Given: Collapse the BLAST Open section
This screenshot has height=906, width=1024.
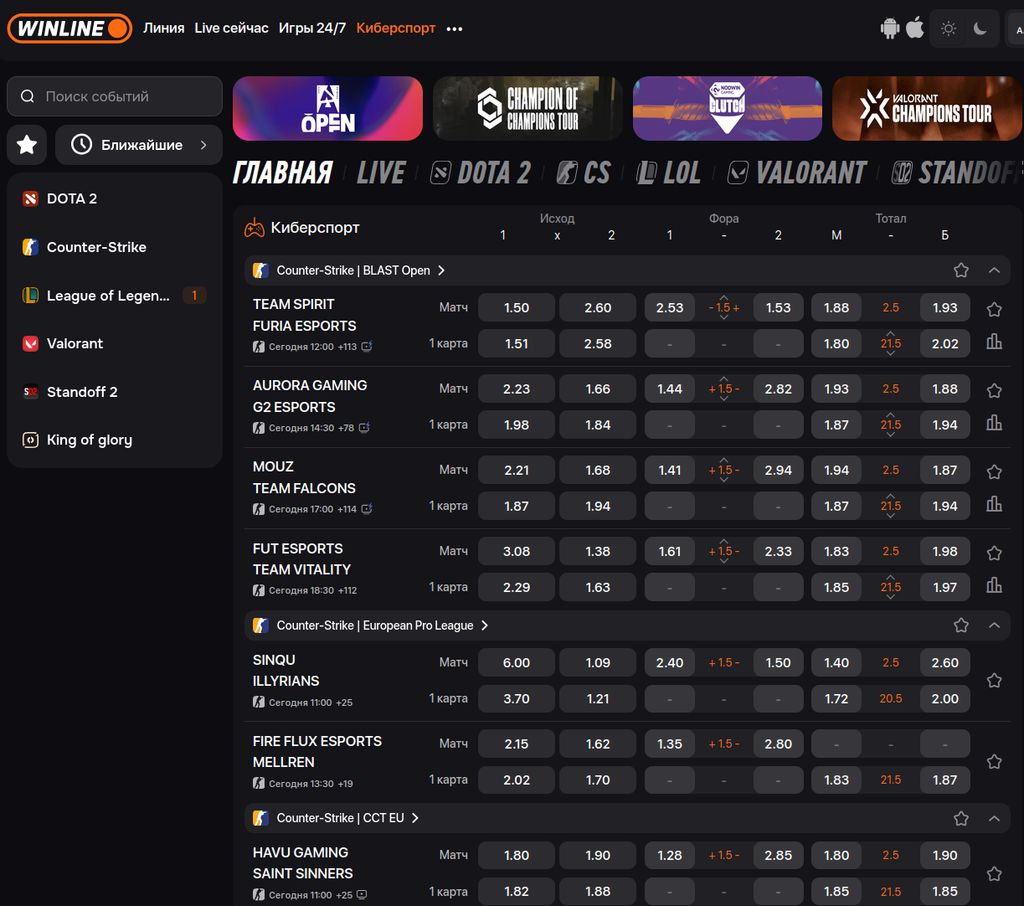Looking at the screenshot, I should click(x=994, y=270).
